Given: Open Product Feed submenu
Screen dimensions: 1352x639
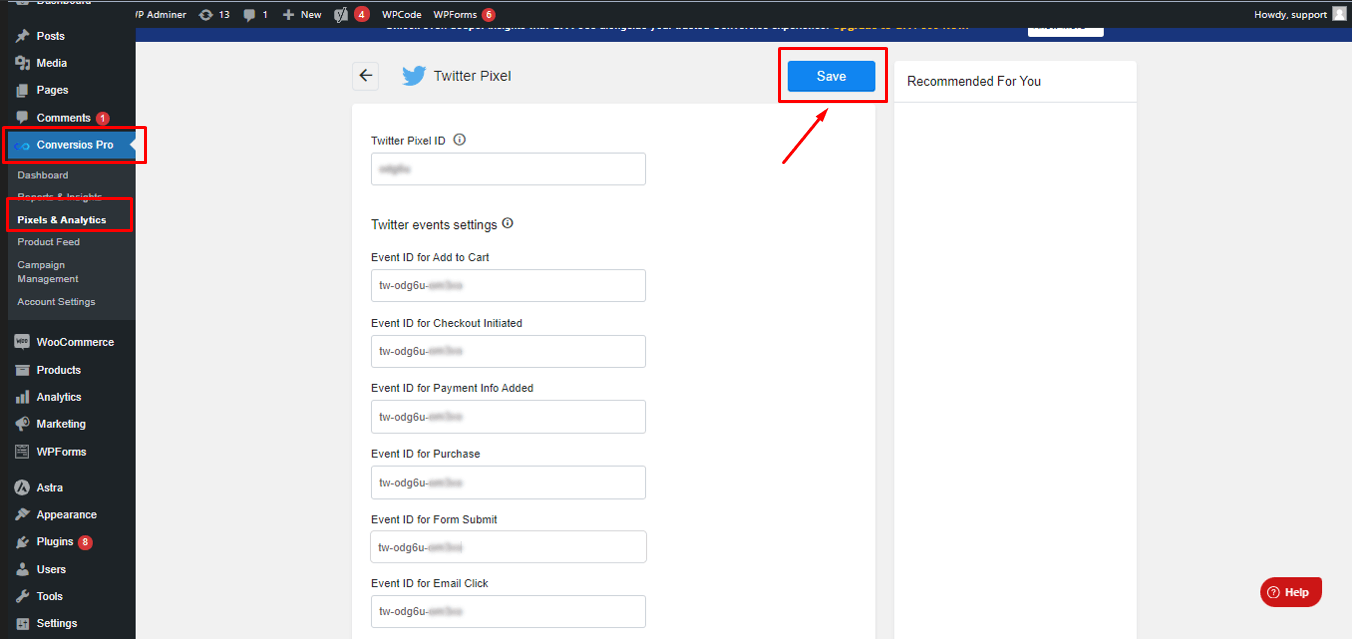Looking at the screenshot, I should (x=49, y=242).
